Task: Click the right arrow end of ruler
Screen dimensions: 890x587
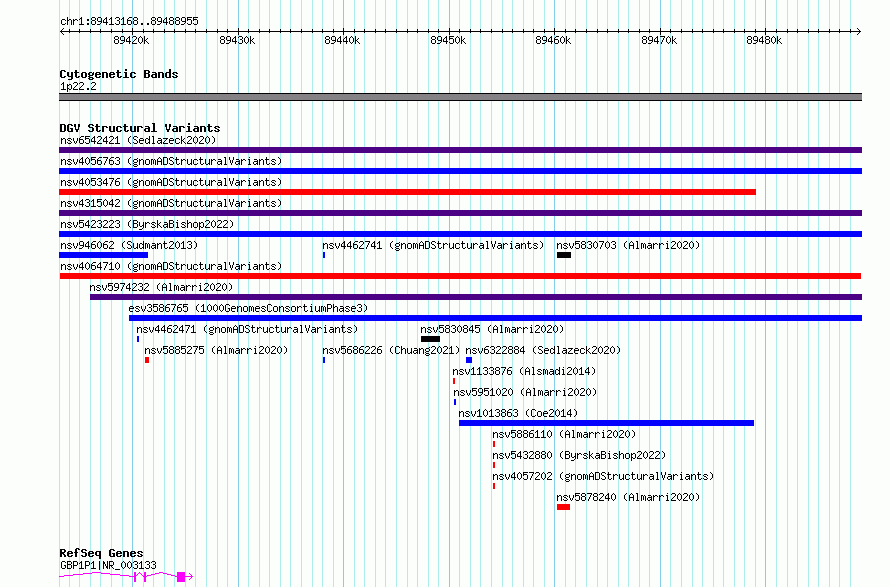Action: (x=858, y=32)
